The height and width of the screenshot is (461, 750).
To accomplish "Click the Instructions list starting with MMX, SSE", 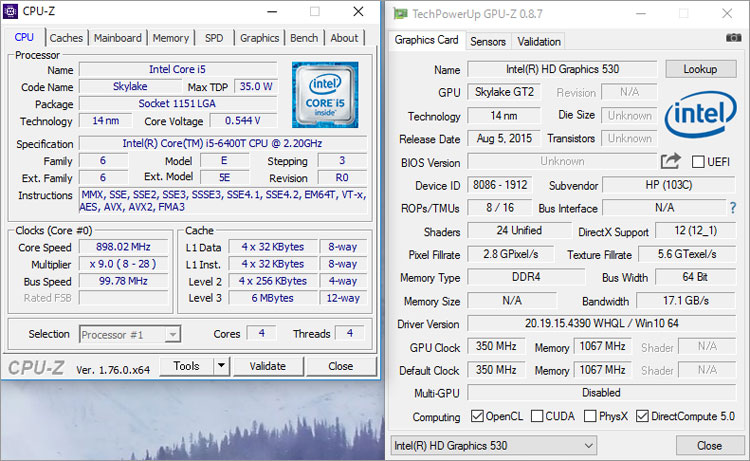I will pos(223,201).
